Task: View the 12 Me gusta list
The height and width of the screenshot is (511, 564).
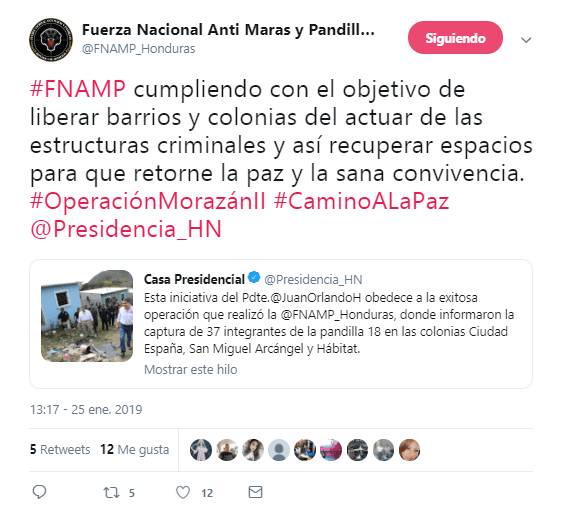Action: click(135, 449)
